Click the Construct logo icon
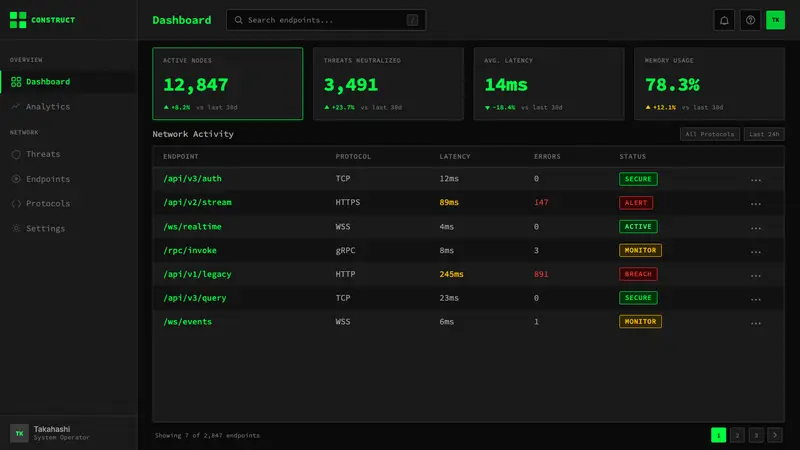800x450 pixels. coord(18,20)
